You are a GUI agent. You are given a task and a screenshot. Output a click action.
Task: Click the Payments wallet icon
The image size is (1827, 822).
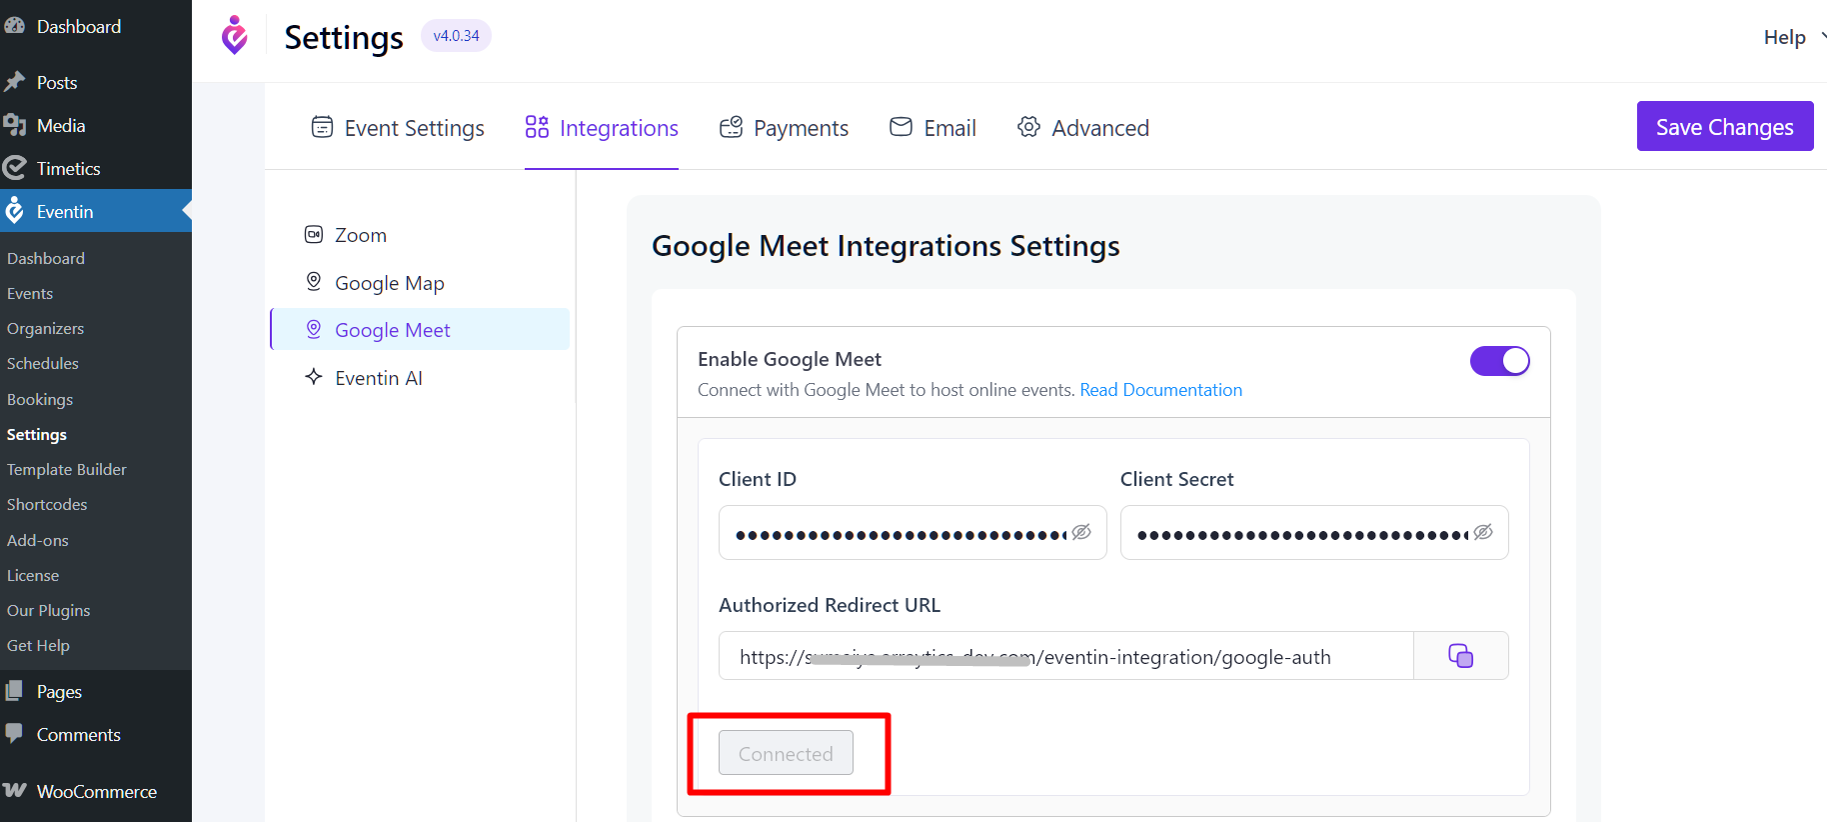(x=731, y=127)
